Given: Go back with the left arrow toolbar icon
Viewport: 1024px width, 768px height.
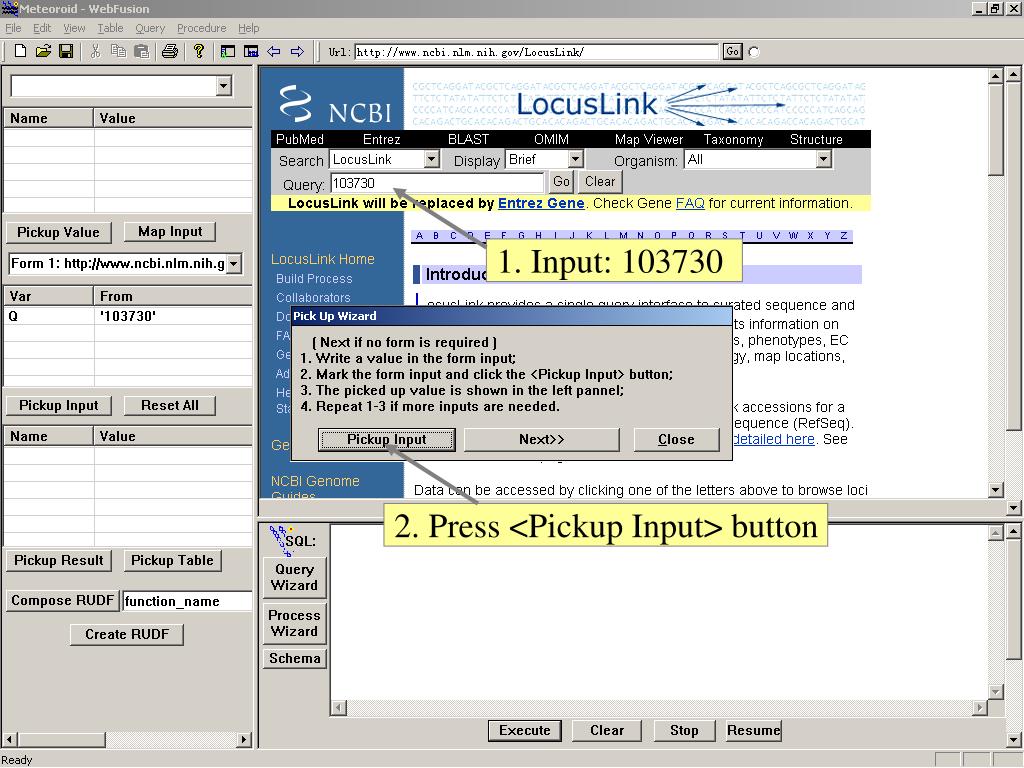Looking at the screenshot, I should [x=274, y=51].
